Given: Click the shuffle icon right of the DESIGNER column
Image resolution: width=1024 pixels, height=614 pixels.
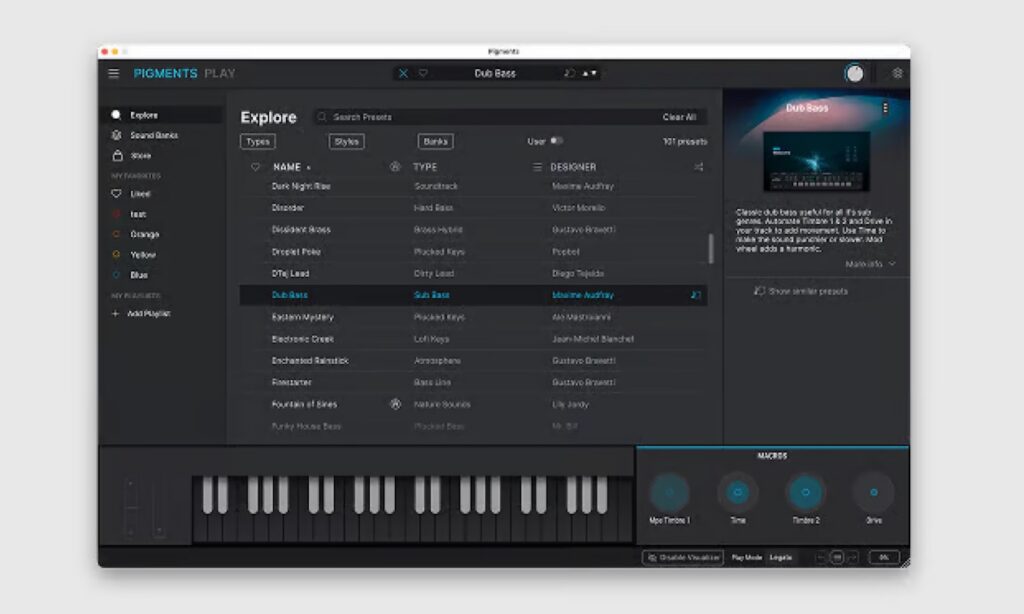Looking at the screenshot, I should point(699,167).
